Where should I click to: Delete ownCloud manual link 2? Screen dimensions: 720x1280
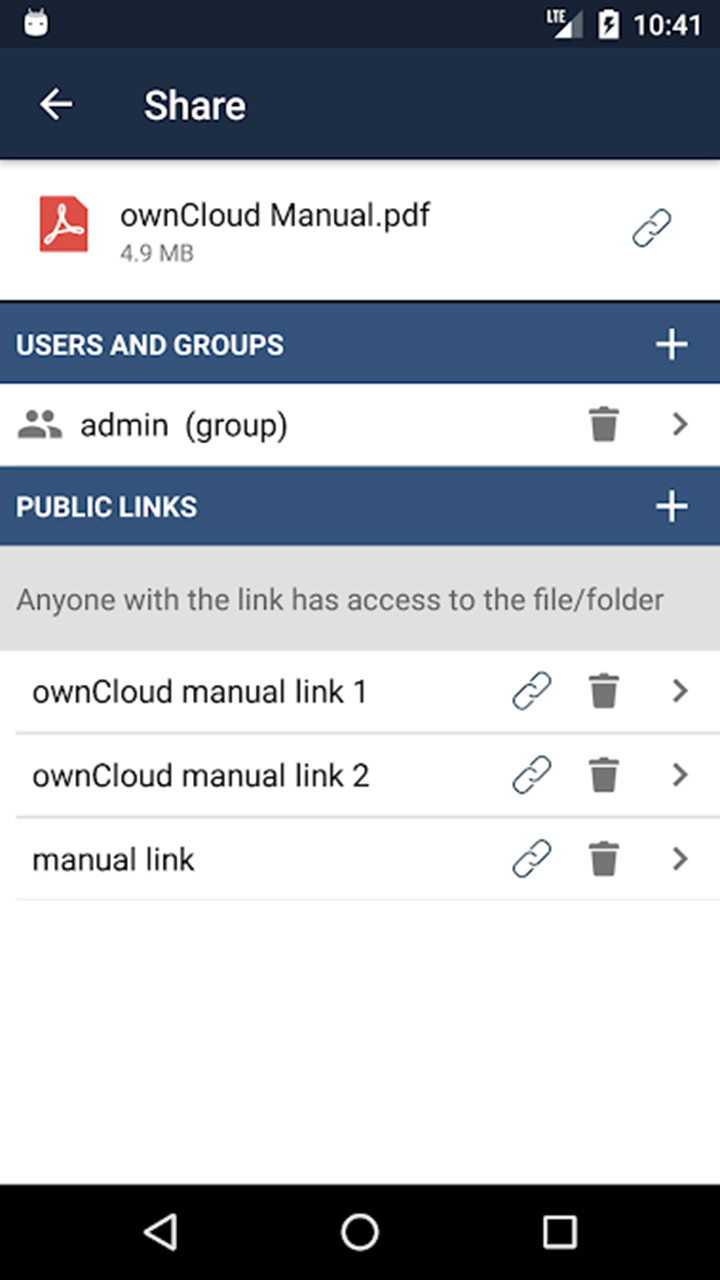click(x=604, y=775)
